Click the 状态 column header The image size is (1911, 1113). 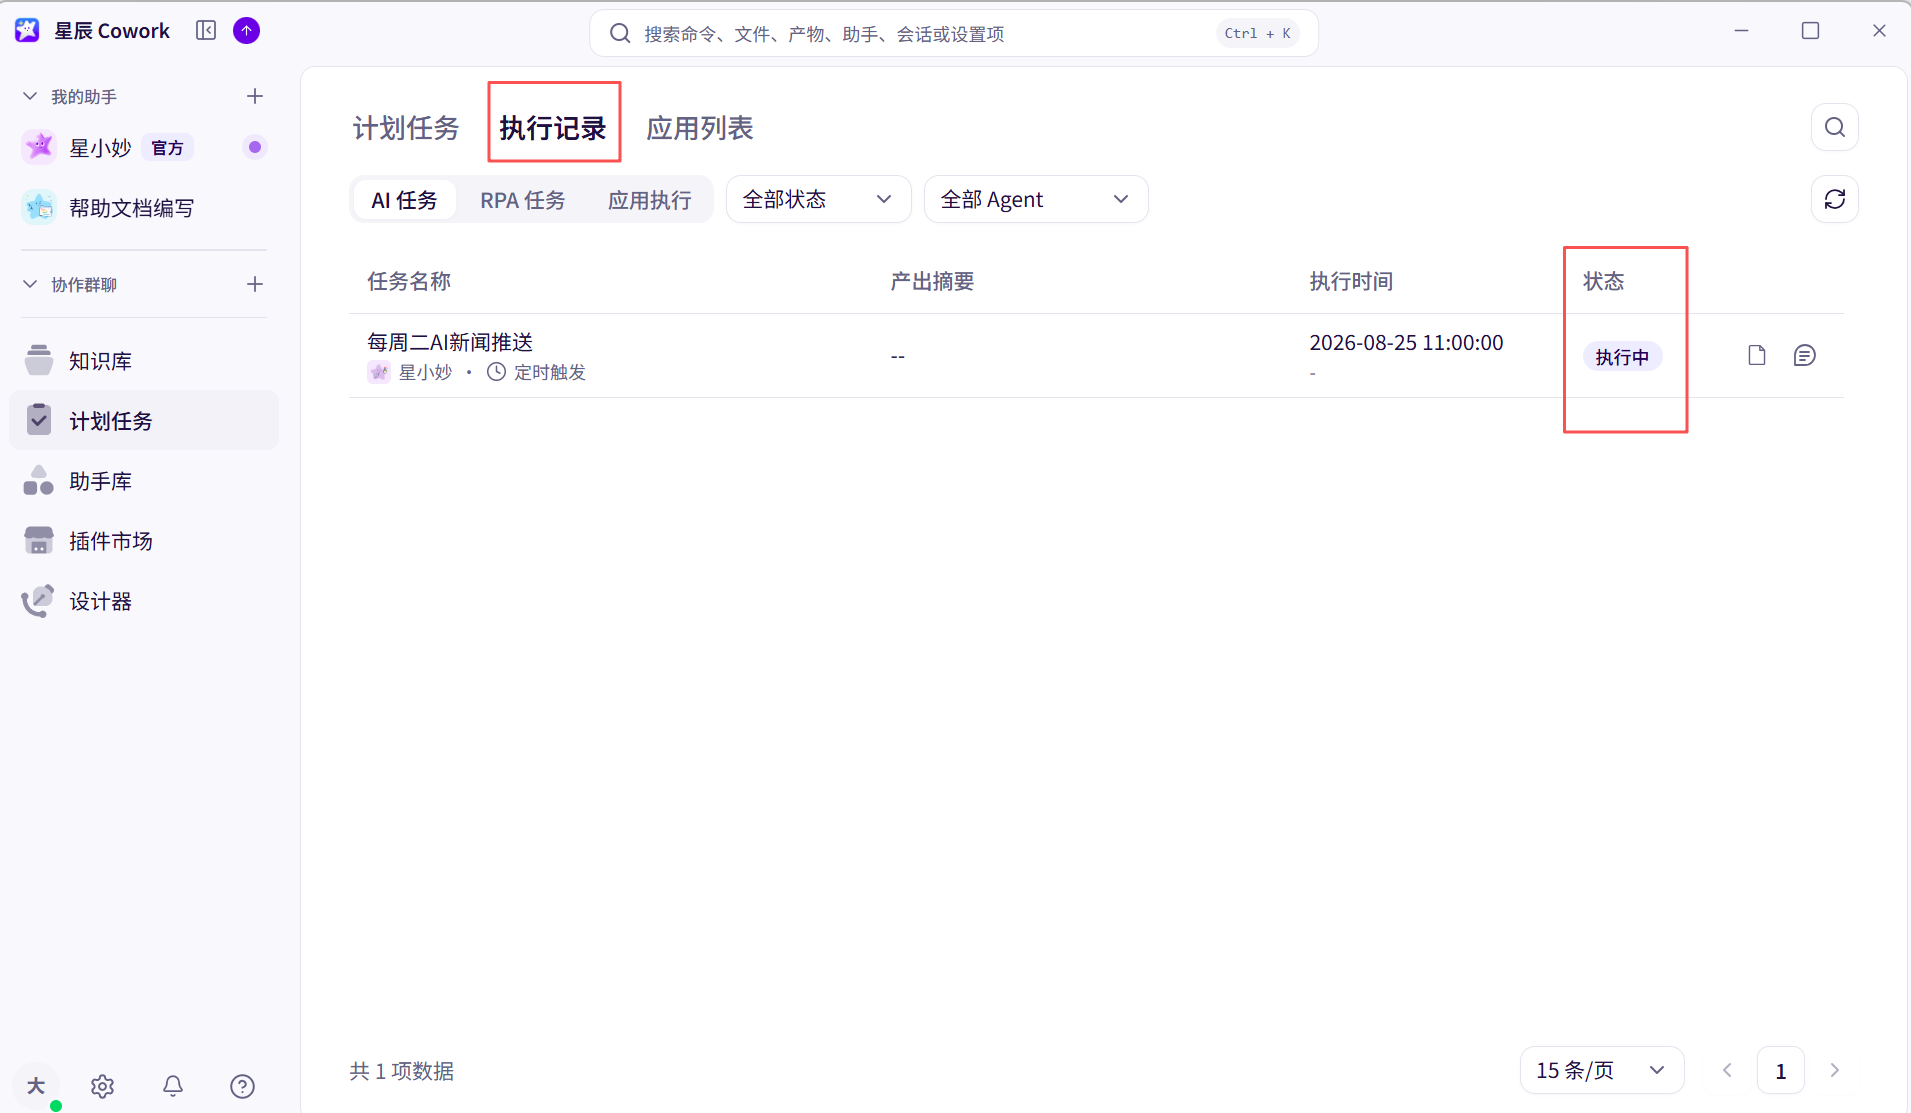point(1603,281)
